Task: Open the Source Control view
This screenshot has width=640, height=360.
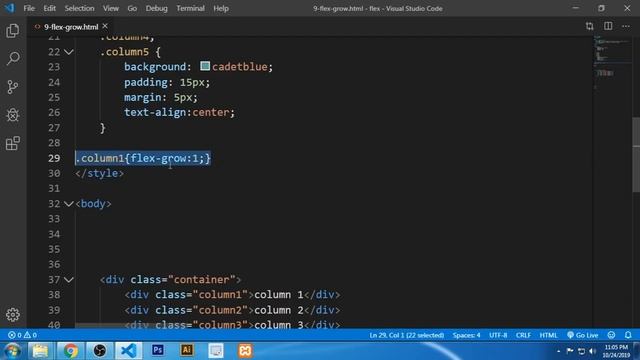Action: (x=13, y=87)
